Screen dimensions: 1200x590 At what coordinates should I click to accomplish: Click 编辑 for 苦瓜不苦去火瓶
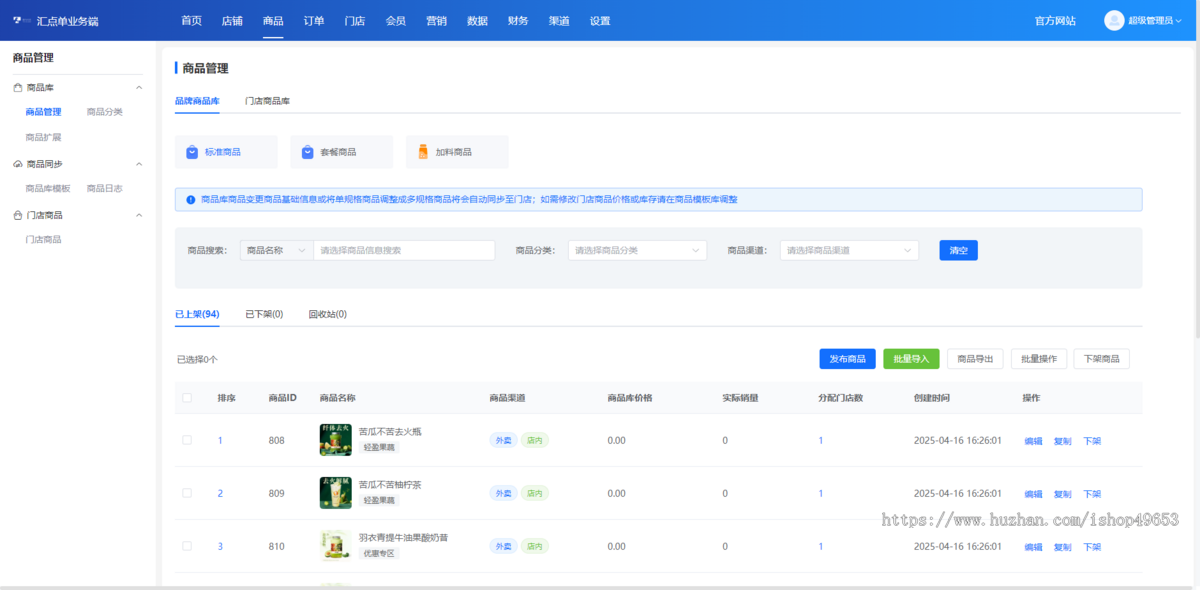[1033, 441]
